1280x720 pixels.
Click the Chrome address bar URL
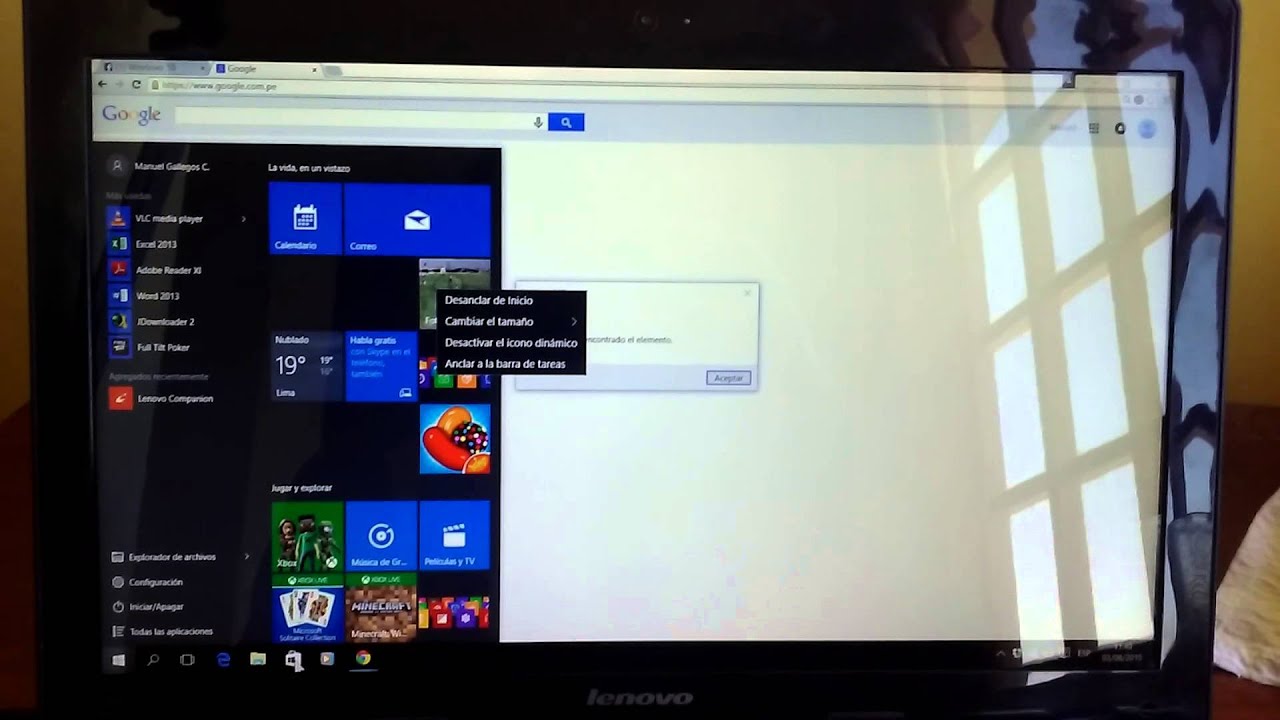pos(218,86)
